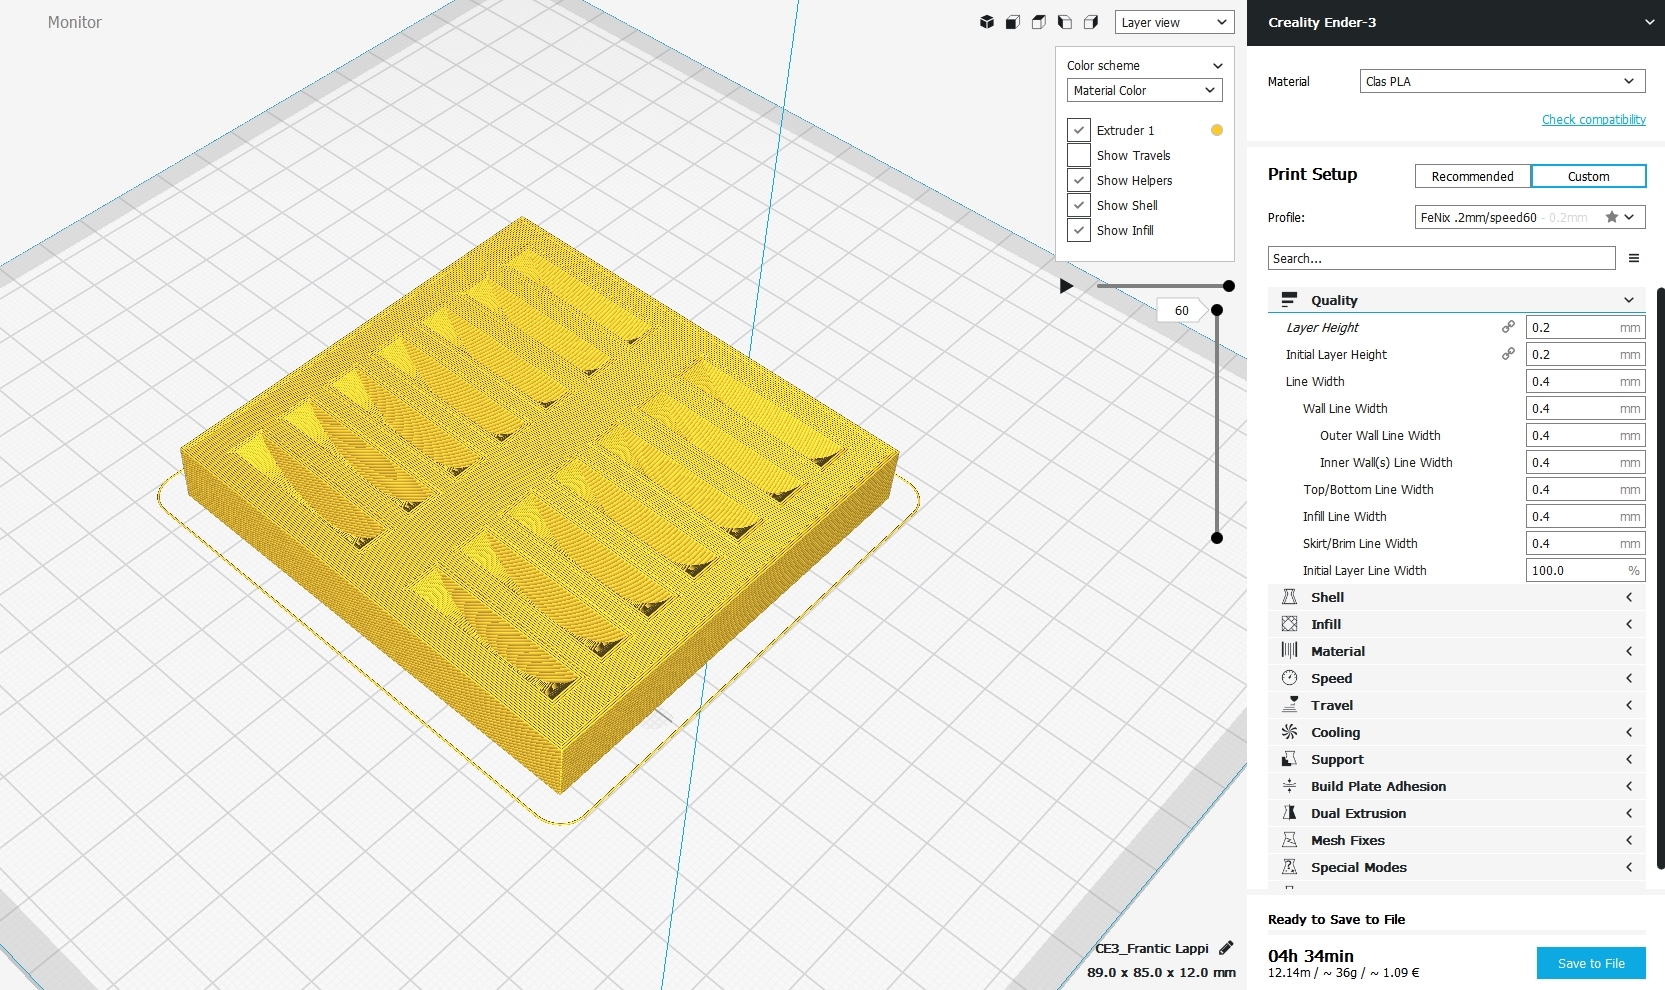Select the left side view cube icon
Image resolution: width=1665 pixels, height=990 pixels.
1065,22
